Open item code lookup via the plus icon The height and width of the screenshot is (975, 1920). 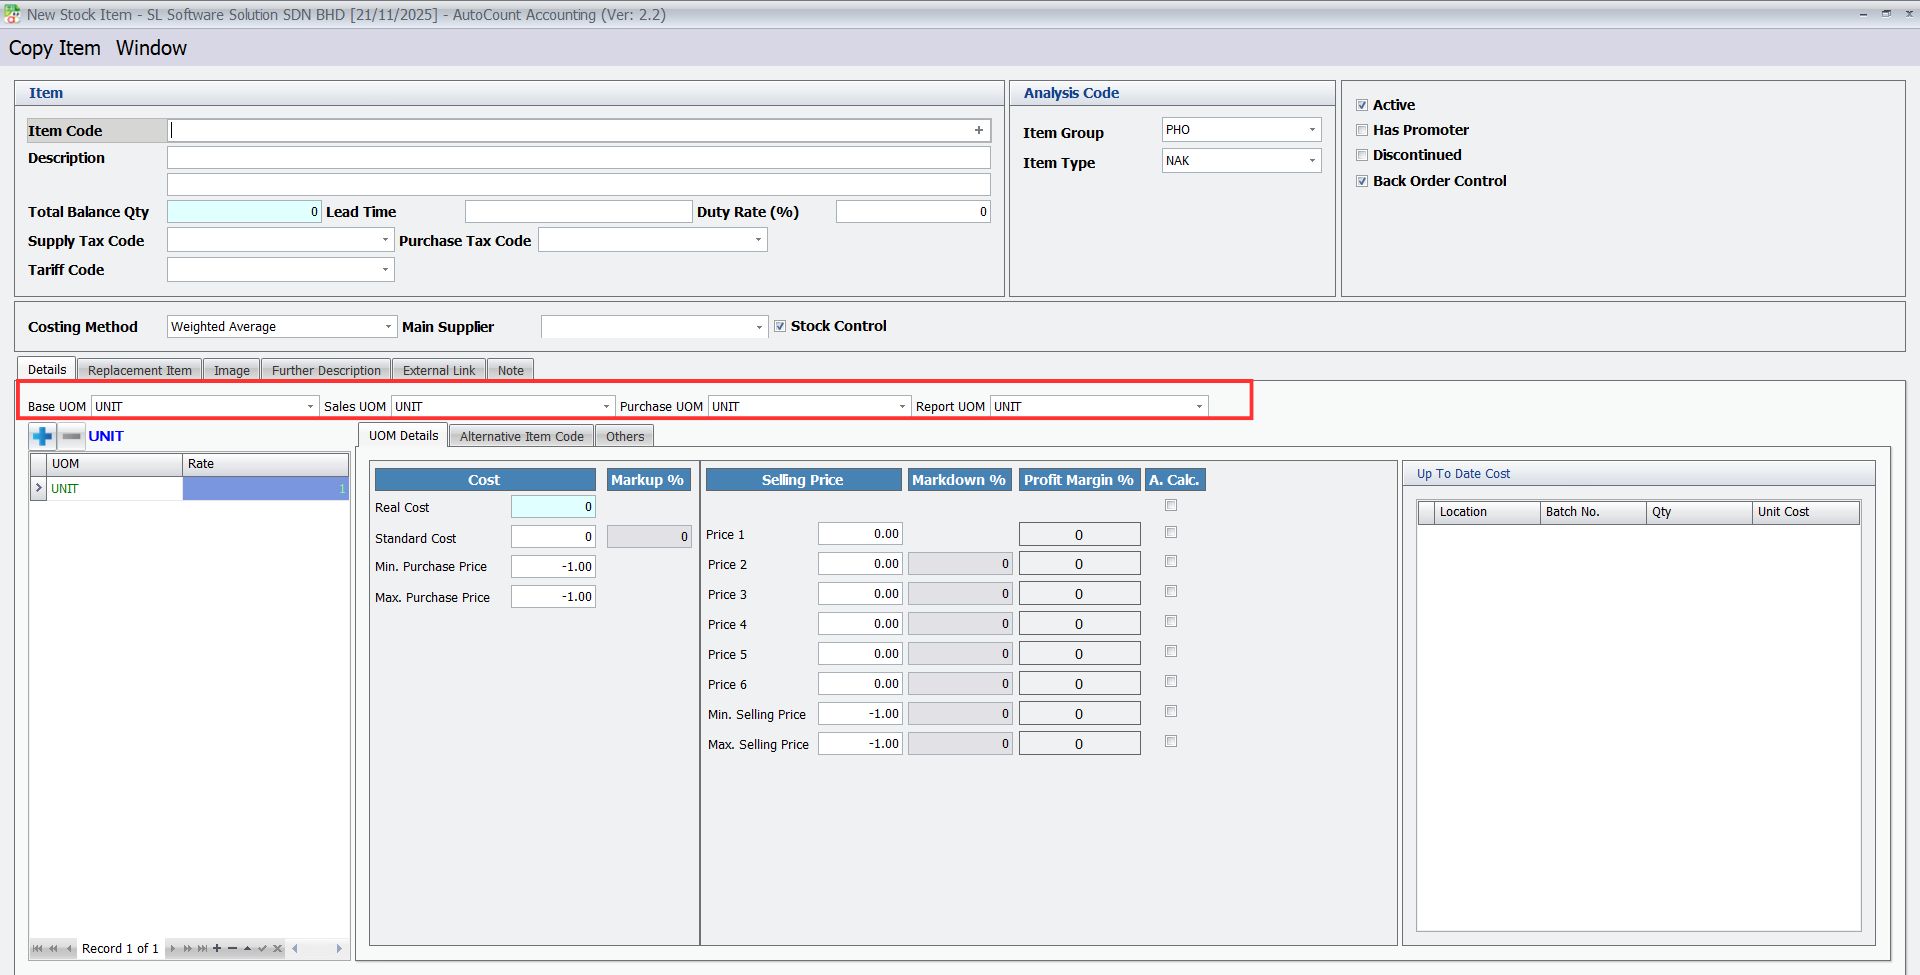click(x=978, y=130)
